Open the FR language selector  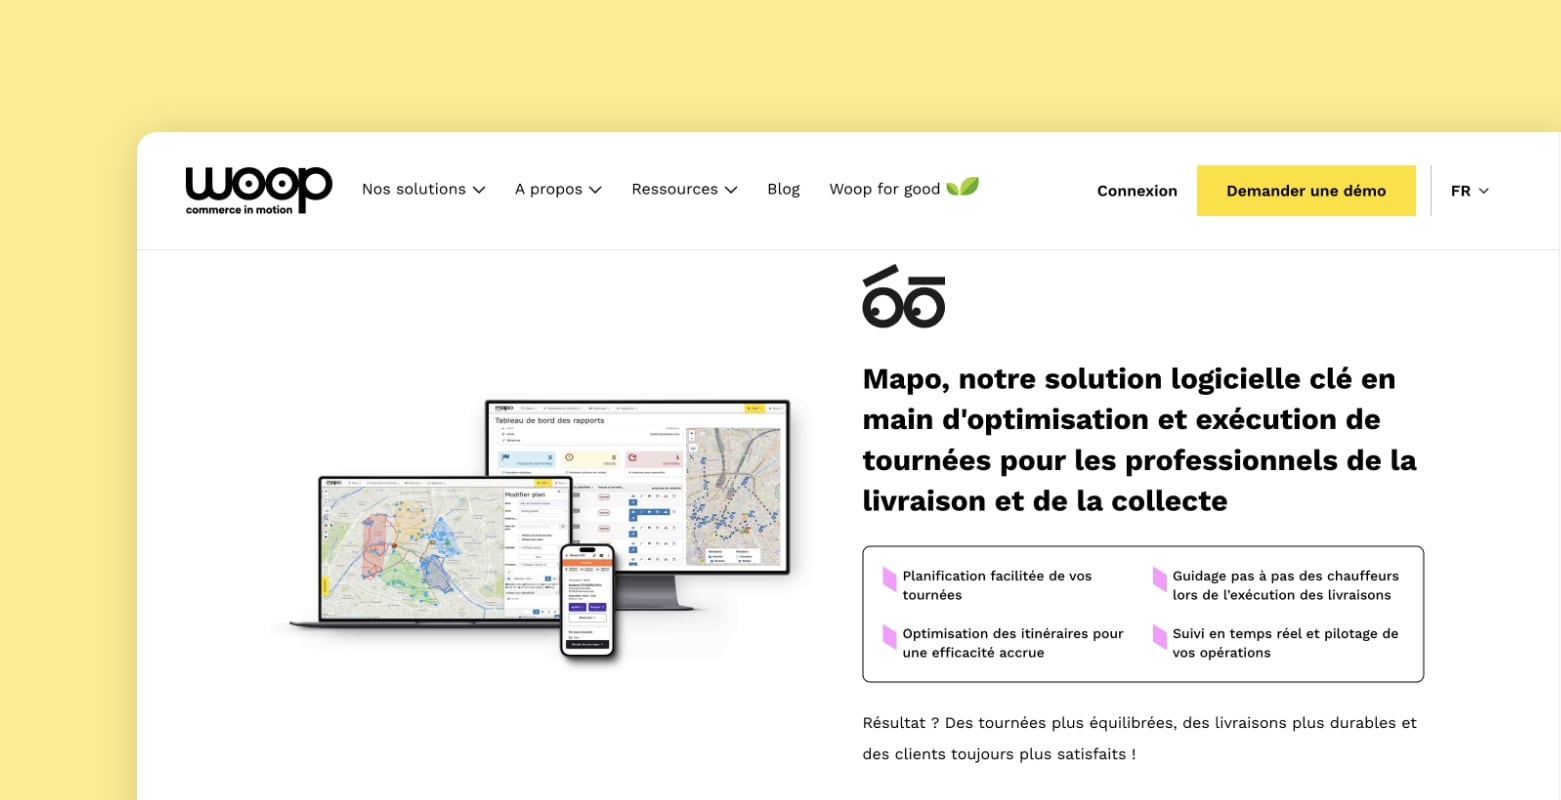[1469, 191]
